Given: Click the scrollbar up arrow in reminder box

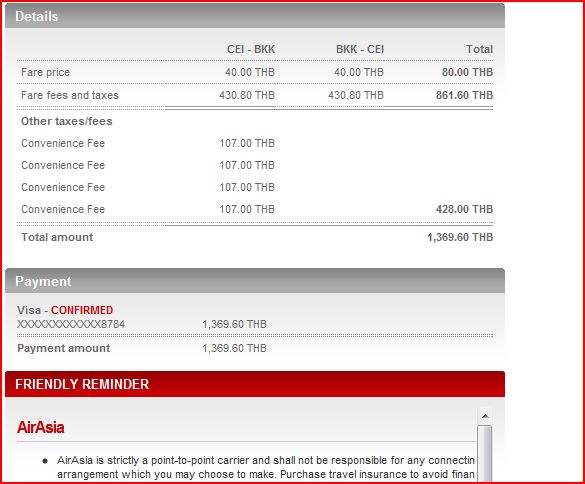Looking at the screenshot, I should point(485,416).
